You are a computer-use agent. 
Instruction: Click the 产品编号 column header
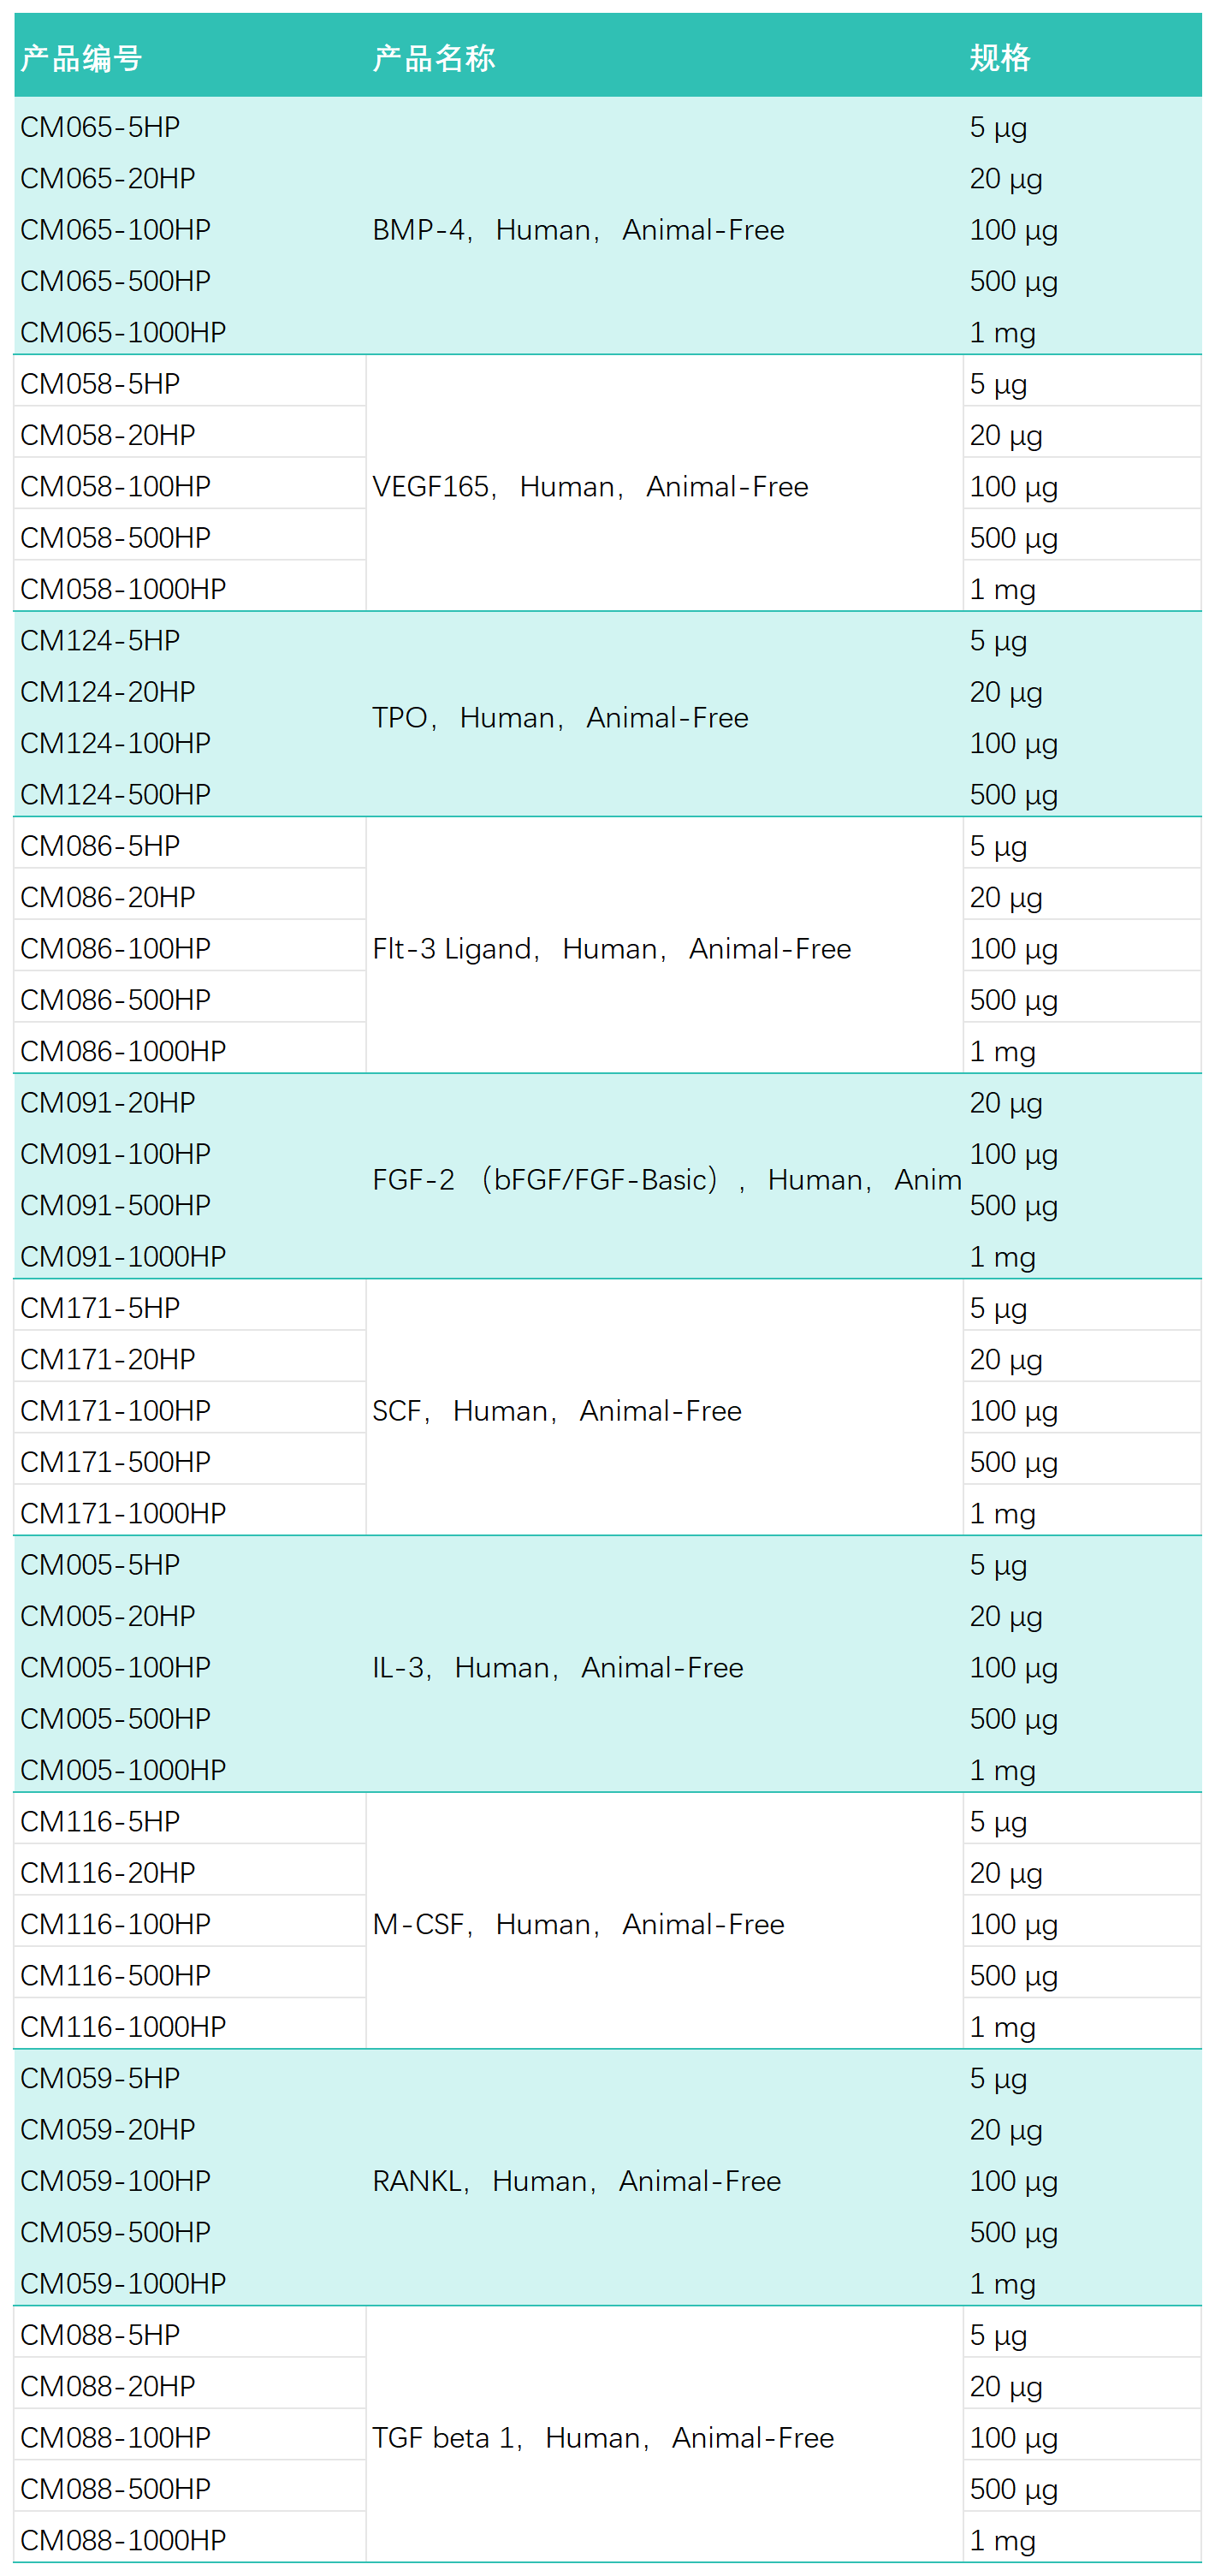(81, 58)
